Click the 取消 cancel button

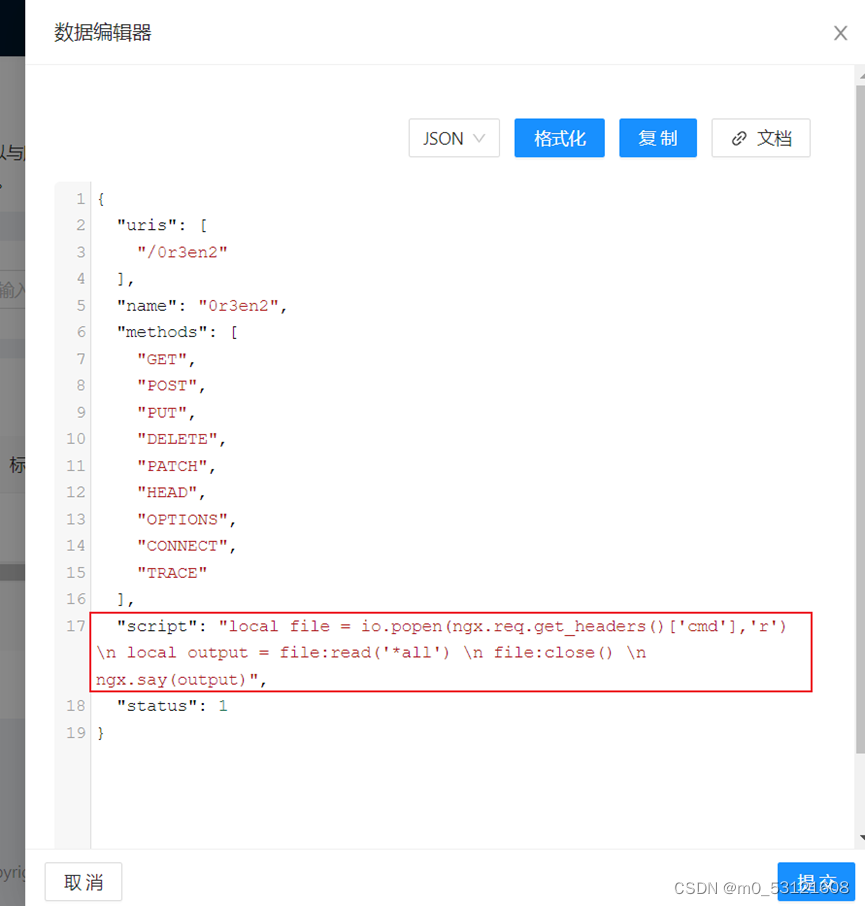[x=83, y=882]
